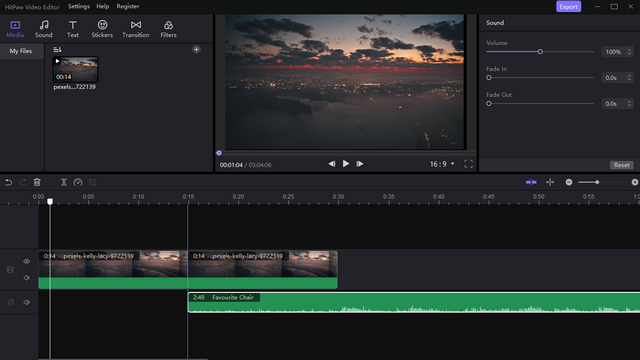Click the timeline zoom slider handle
Image resolution: width=640 pixels, height=360 pixels.
597,182
